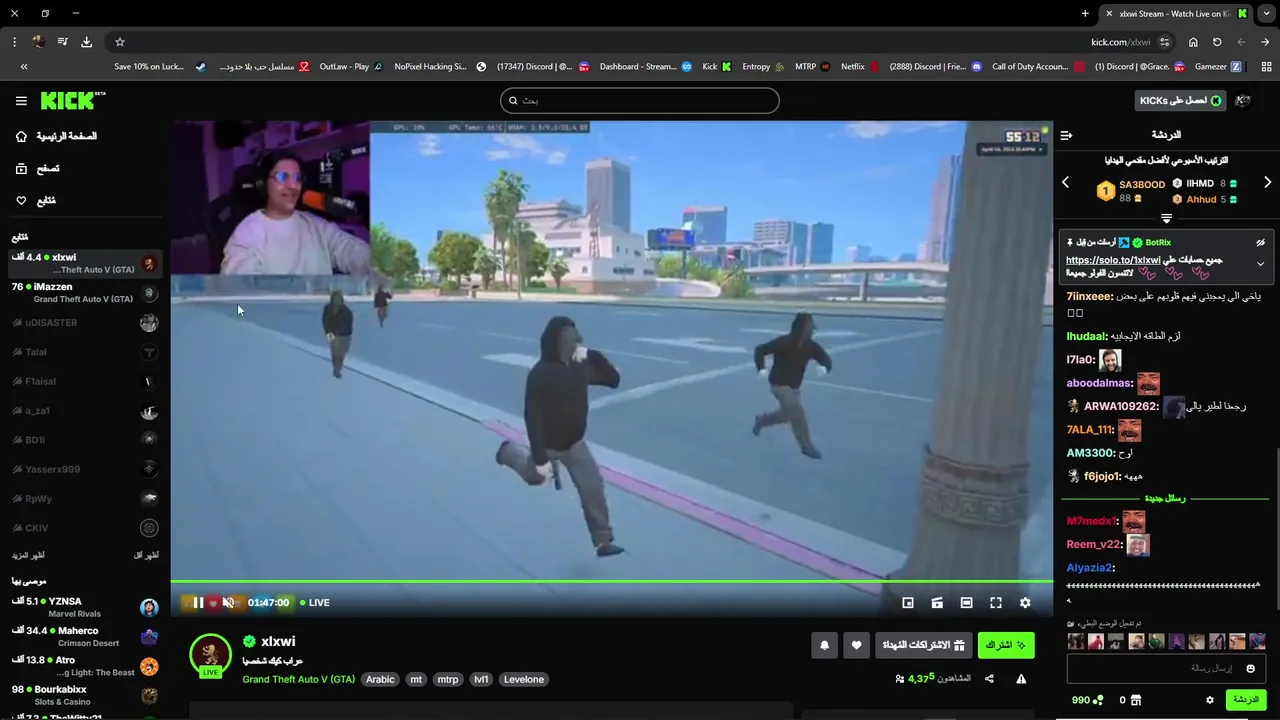Expand the leaderboard handle arrow
1280x720 pixels.
tap(1166, 218)
